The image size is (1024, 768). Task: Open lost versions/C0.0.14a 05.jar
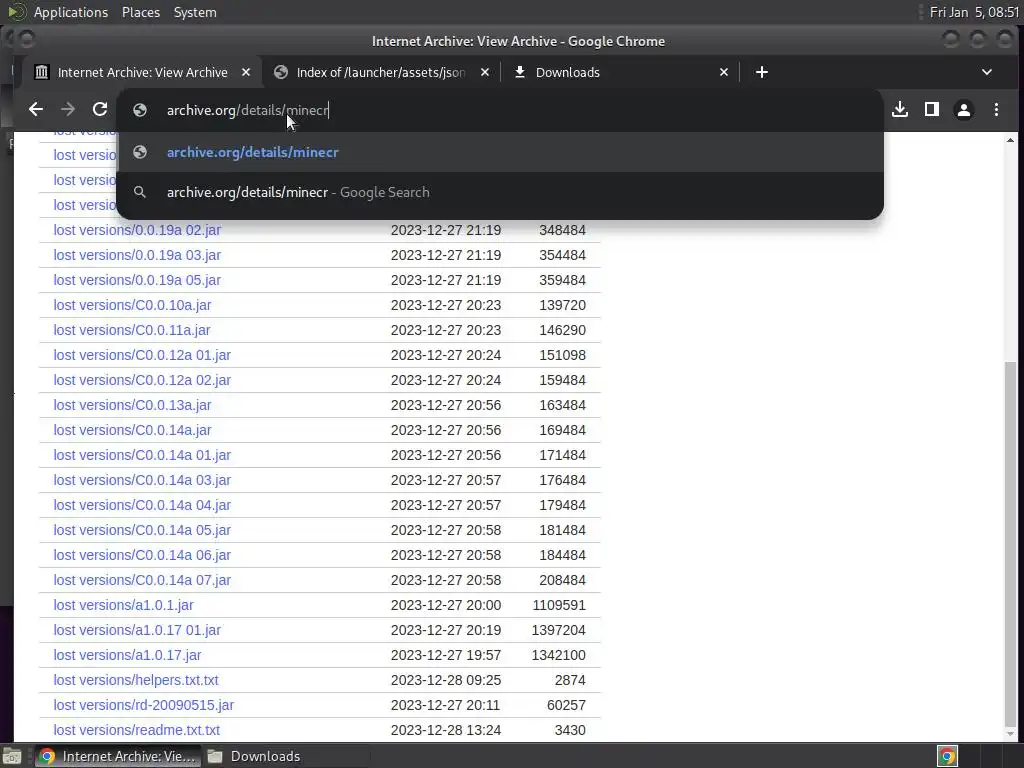[x=142, y=530]
